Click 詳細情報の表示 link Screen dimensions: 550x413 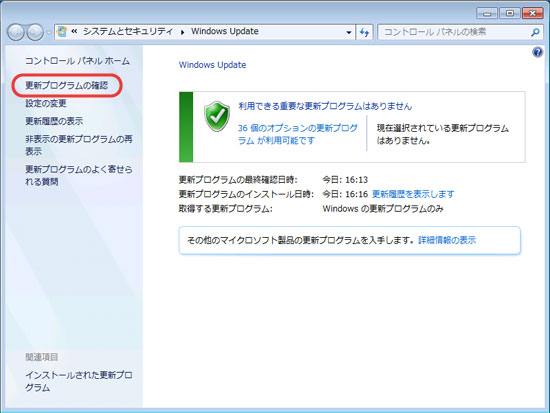click(447, 240)
